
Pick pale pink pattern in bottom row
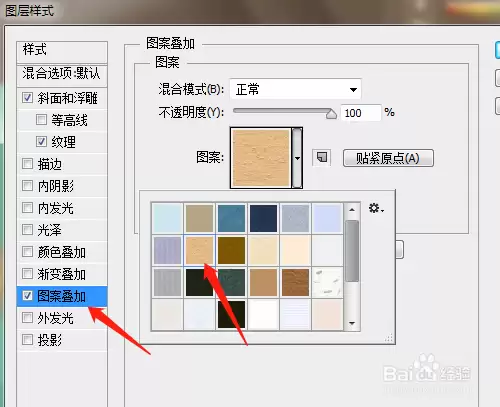pyautogui.click(x=327, y=314)
